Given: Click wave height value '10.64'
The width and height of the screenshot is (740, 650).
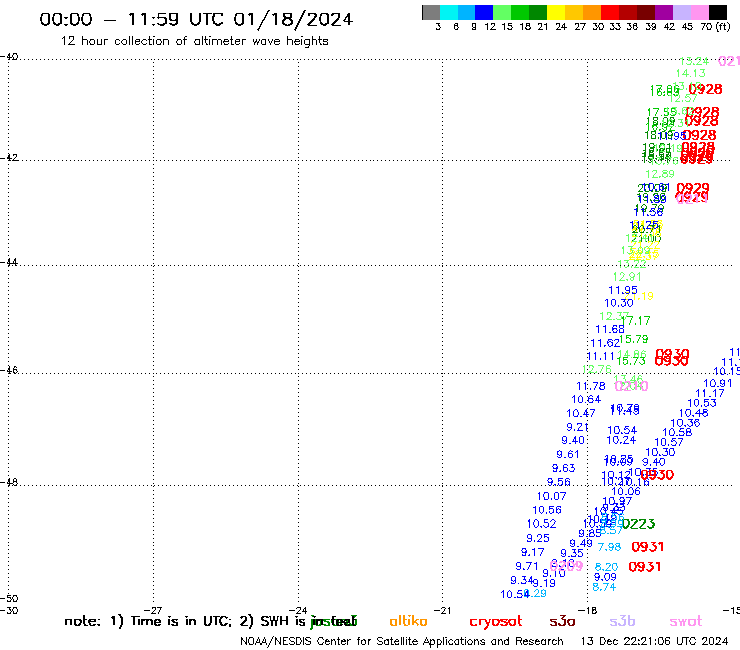Looking at the screenshot, I should 586,399.
